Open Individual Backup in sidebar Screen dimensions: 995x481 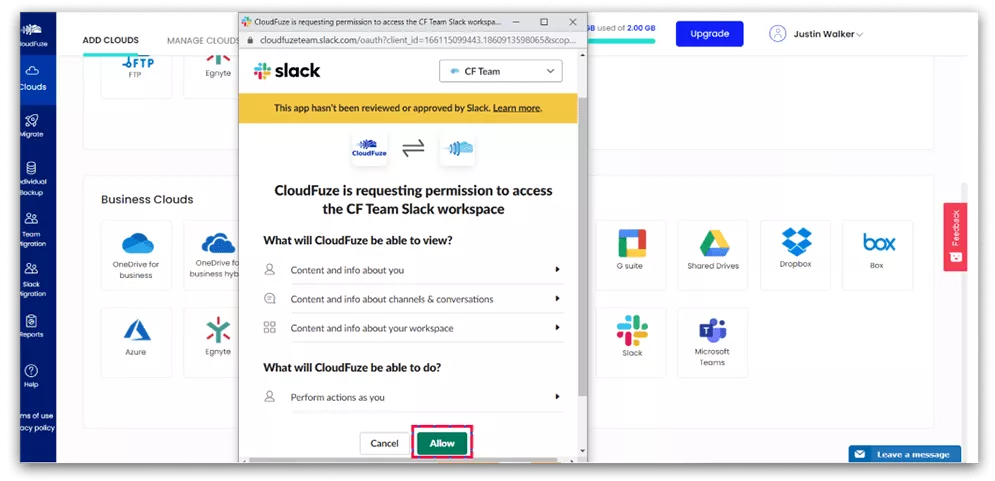pyautogui.click(x=32, y=178)
